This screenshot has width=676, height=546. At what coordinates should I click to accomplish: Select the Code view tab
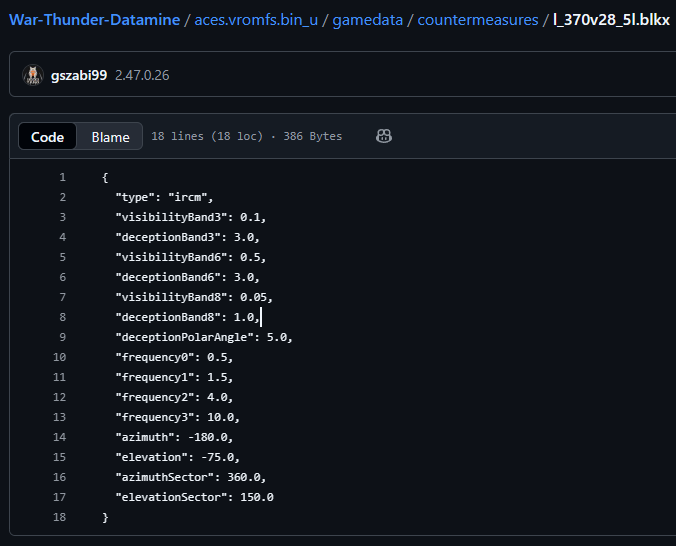coord(47,137)
